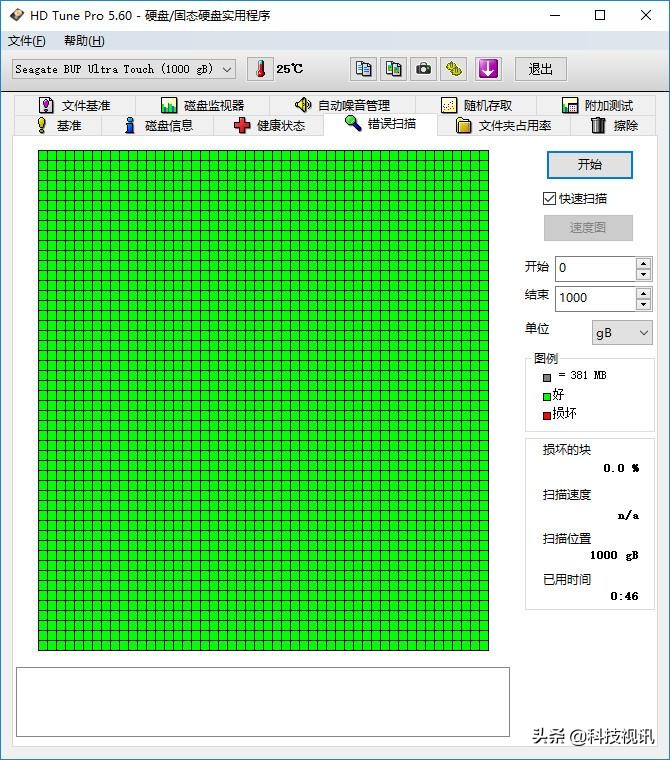
Task: Switch to the 自动噪音管理 tab
Action: [342, 105]
